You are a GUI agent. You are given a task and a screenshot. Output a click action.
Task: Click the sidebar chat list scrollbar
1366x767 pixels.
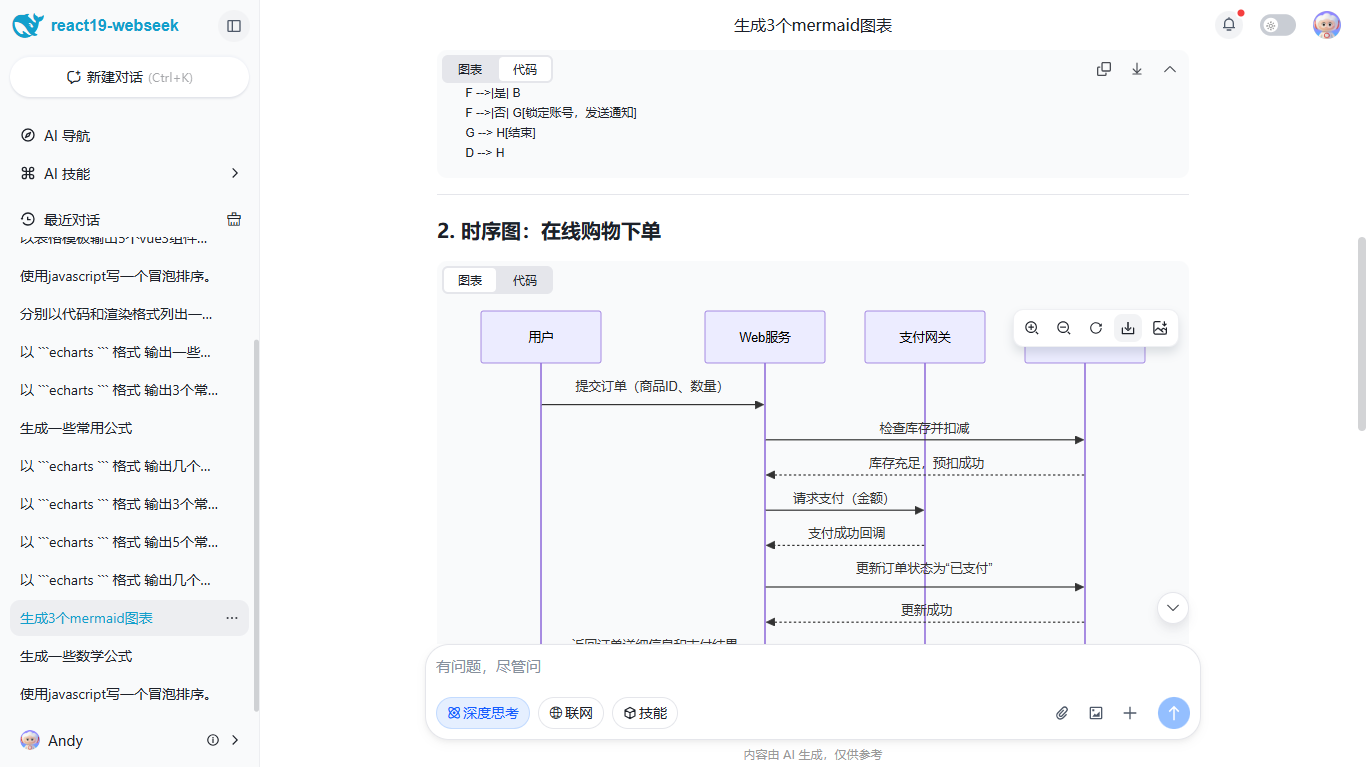click(256, 525)
